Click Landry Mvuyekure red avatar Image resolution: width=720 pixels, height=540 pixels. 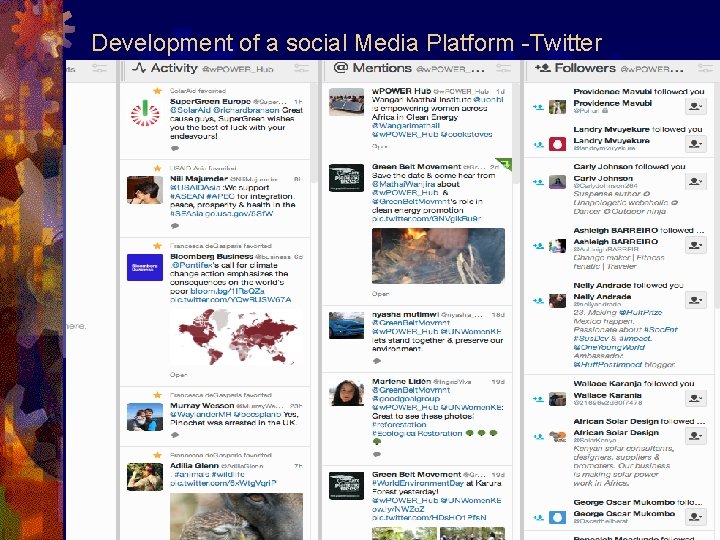pyautogui.click(x=557, y=144)
